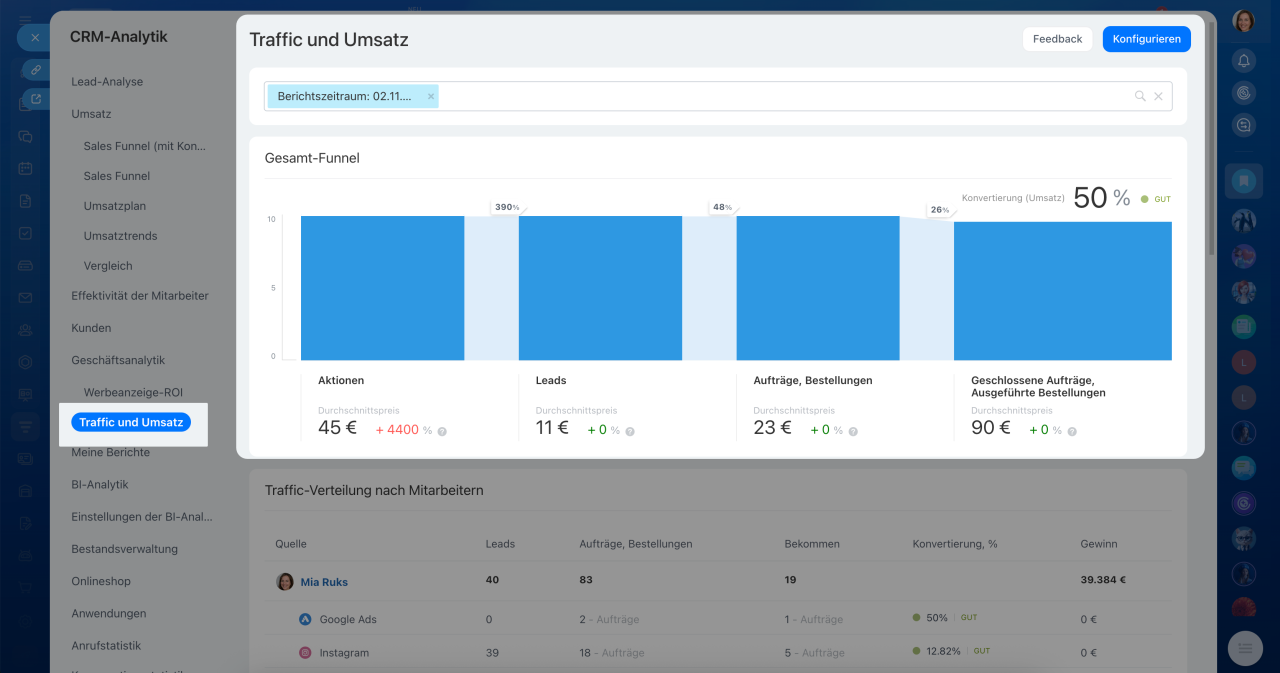Image resolution: width=1280 pixels, height=673 pixels.
Task: Expand the Umsatz section in sidebar
Action: (91, 114)
